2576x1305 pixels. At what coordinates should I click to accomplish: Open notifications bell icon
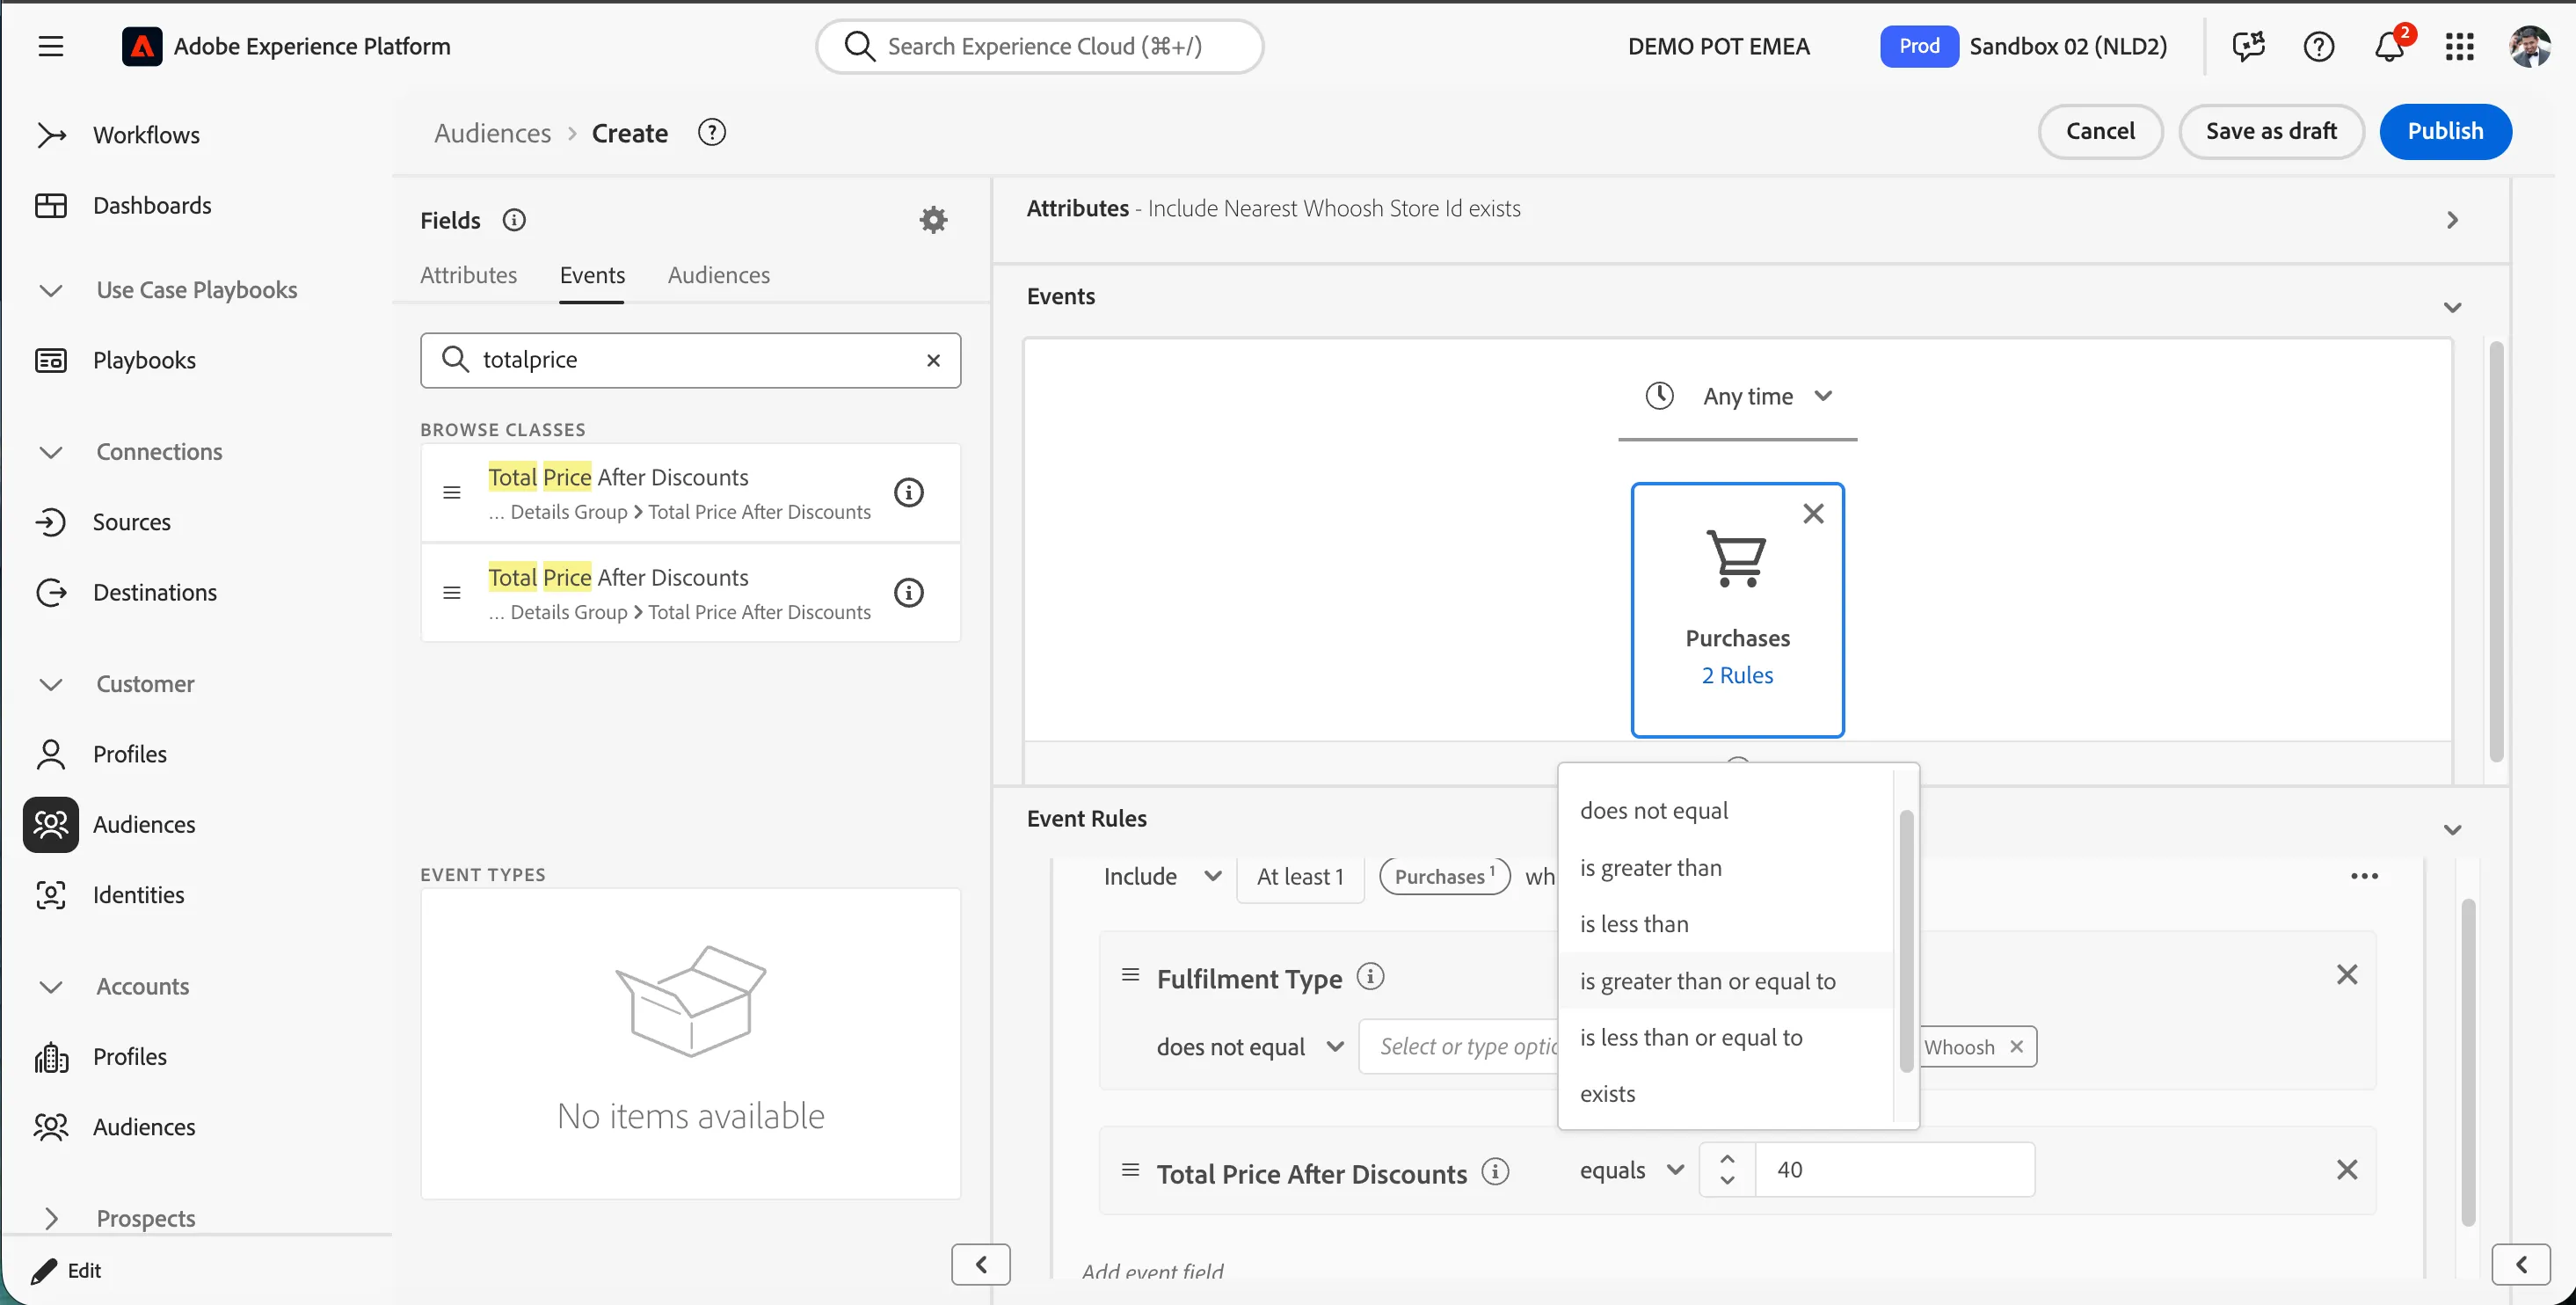pyautogui.click(x=2390, y=46)
